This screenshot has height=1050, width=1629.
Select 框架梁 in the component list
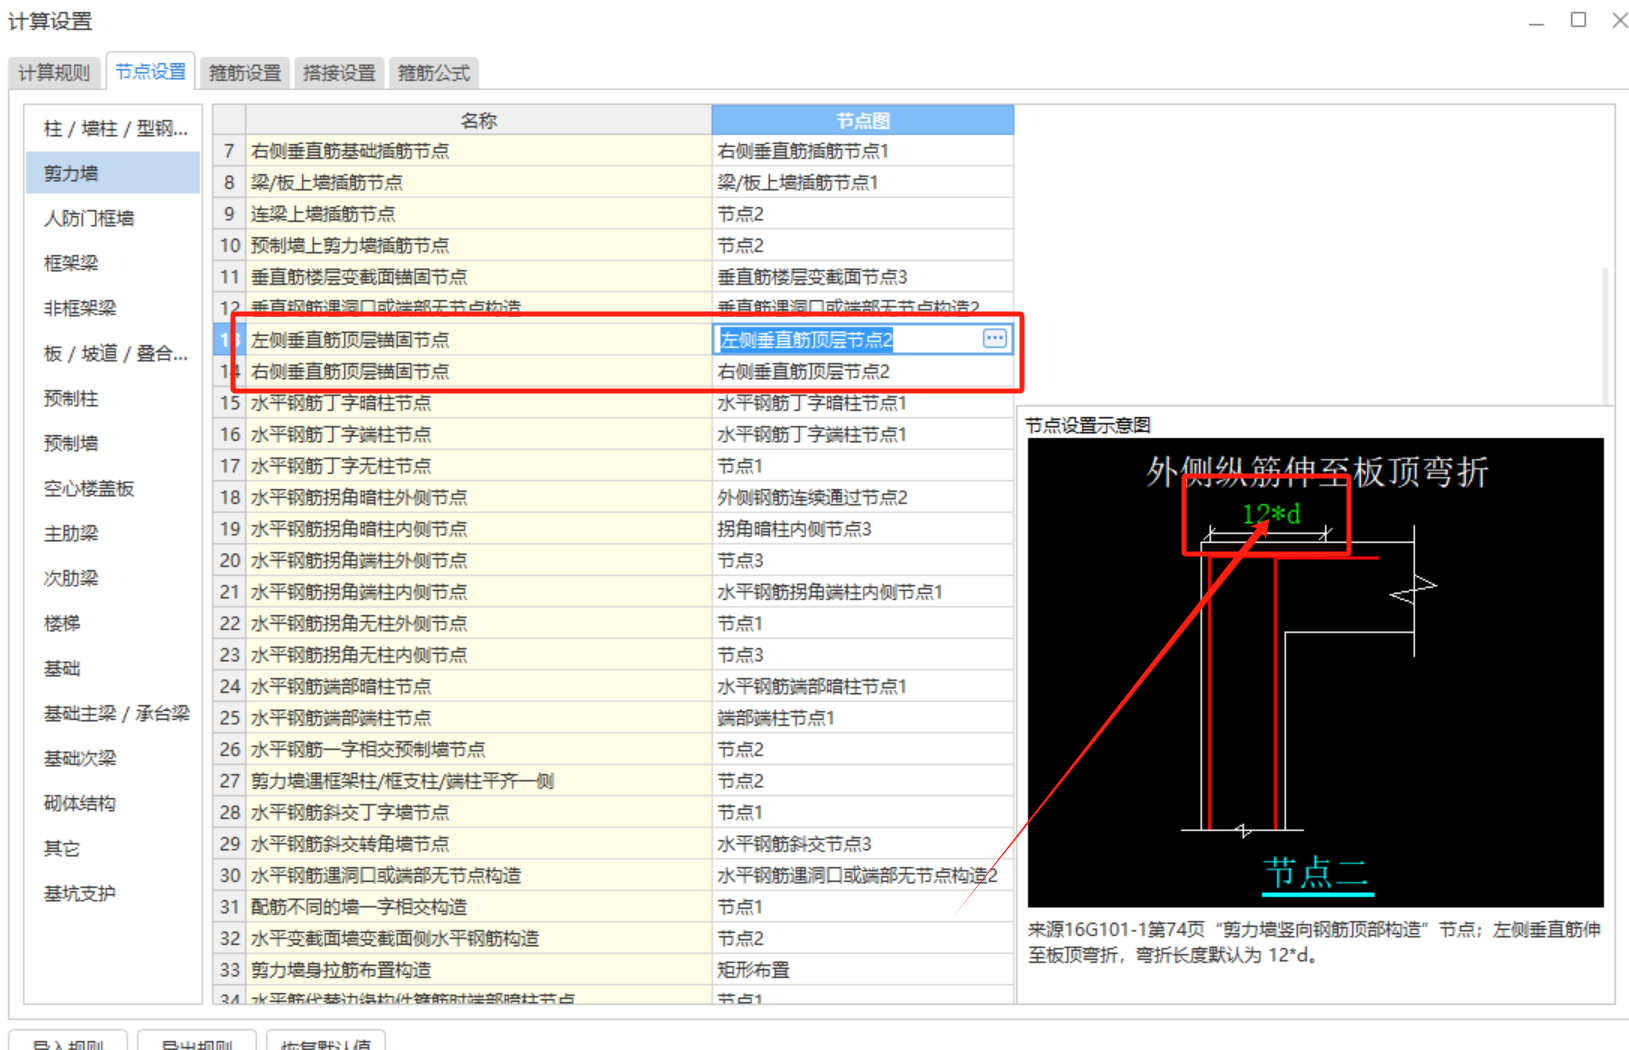click(x=114, y=263)
